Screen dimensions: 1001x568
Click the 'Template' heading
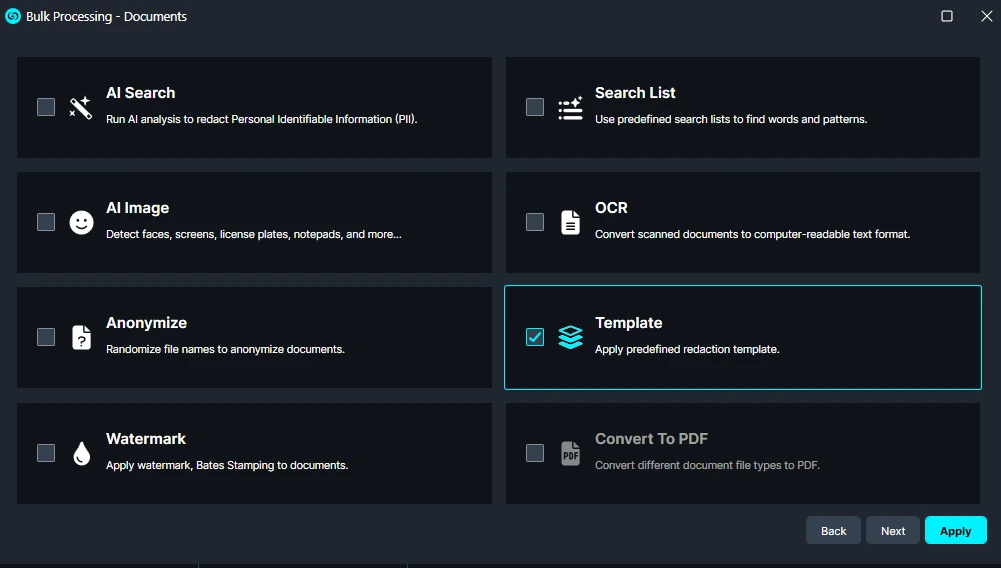pyautogui.click(x=628, y=323)
